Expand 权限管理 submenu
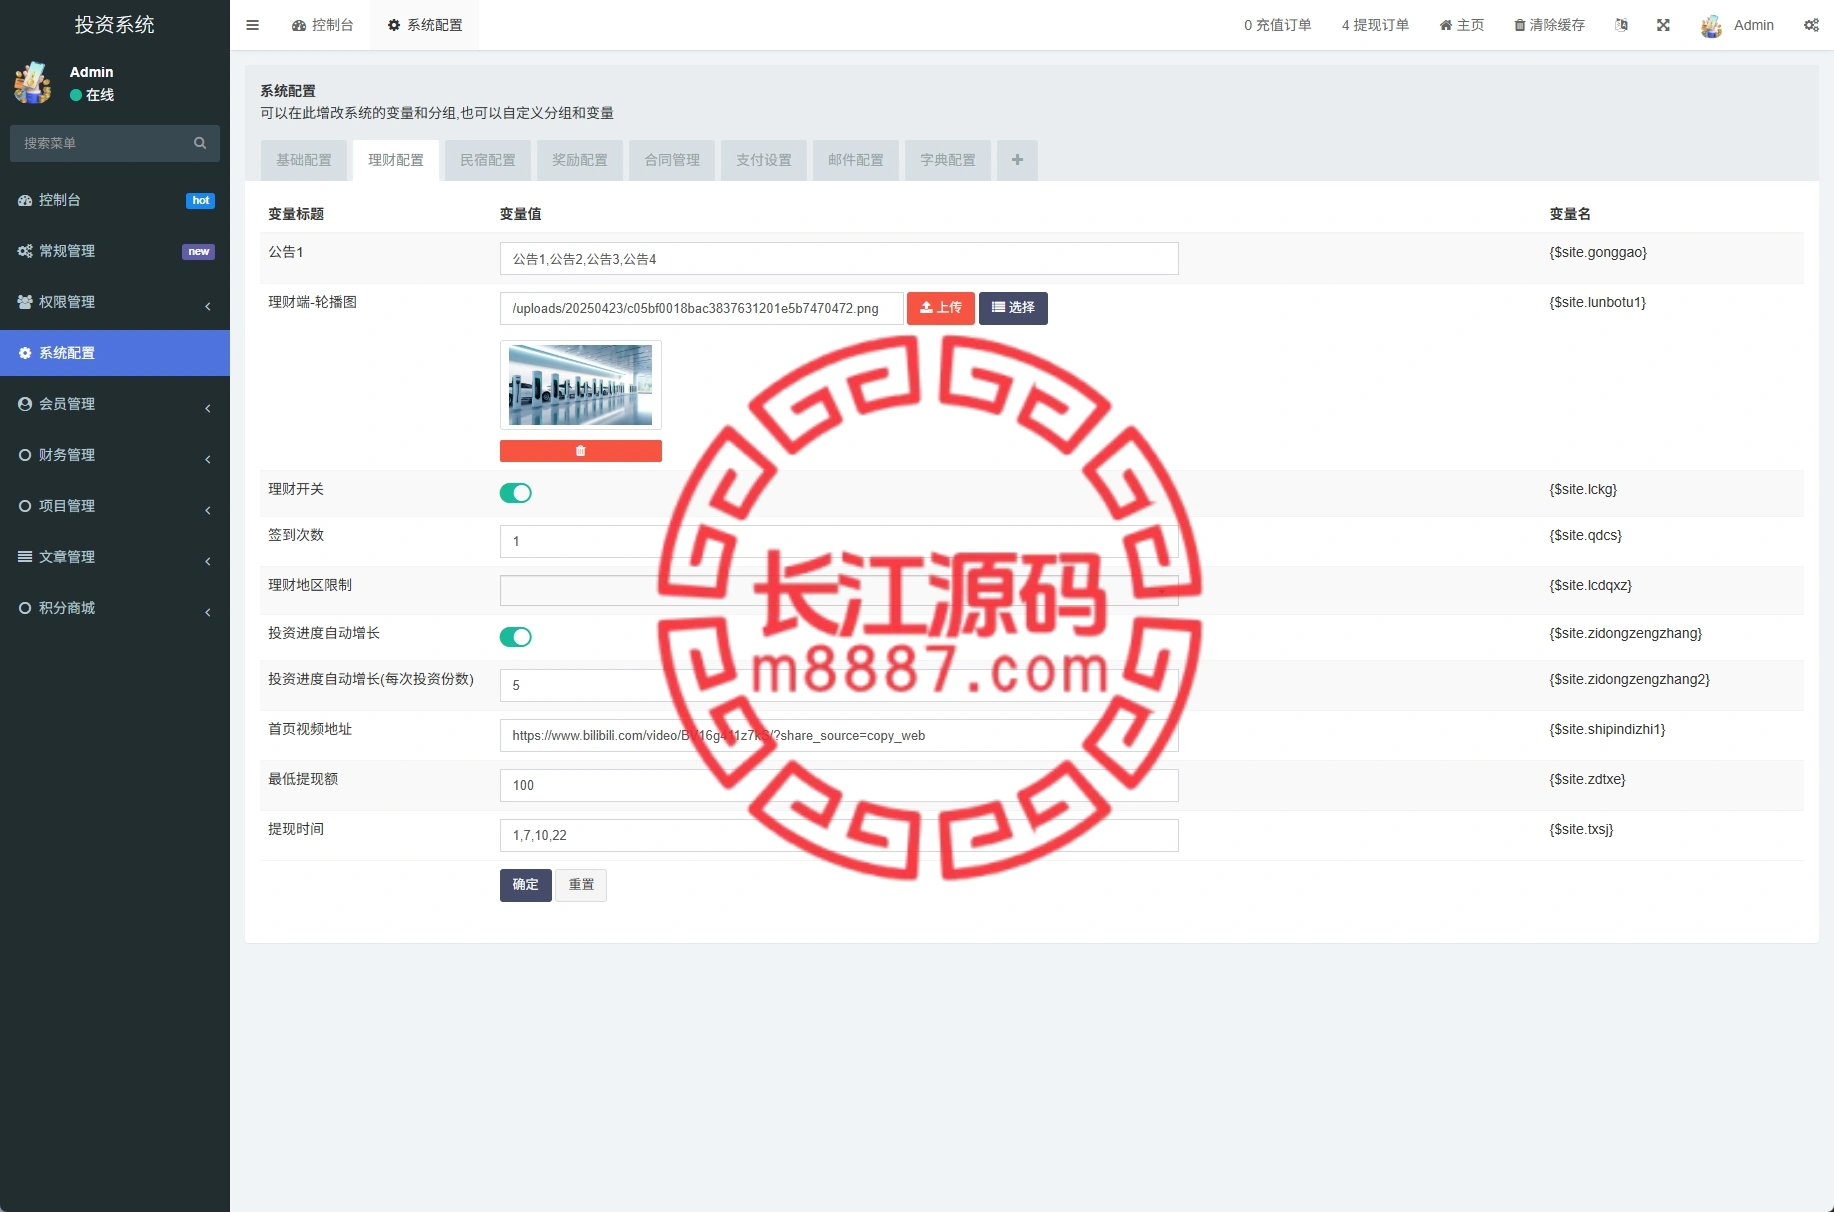 click(x=115, y=302)
